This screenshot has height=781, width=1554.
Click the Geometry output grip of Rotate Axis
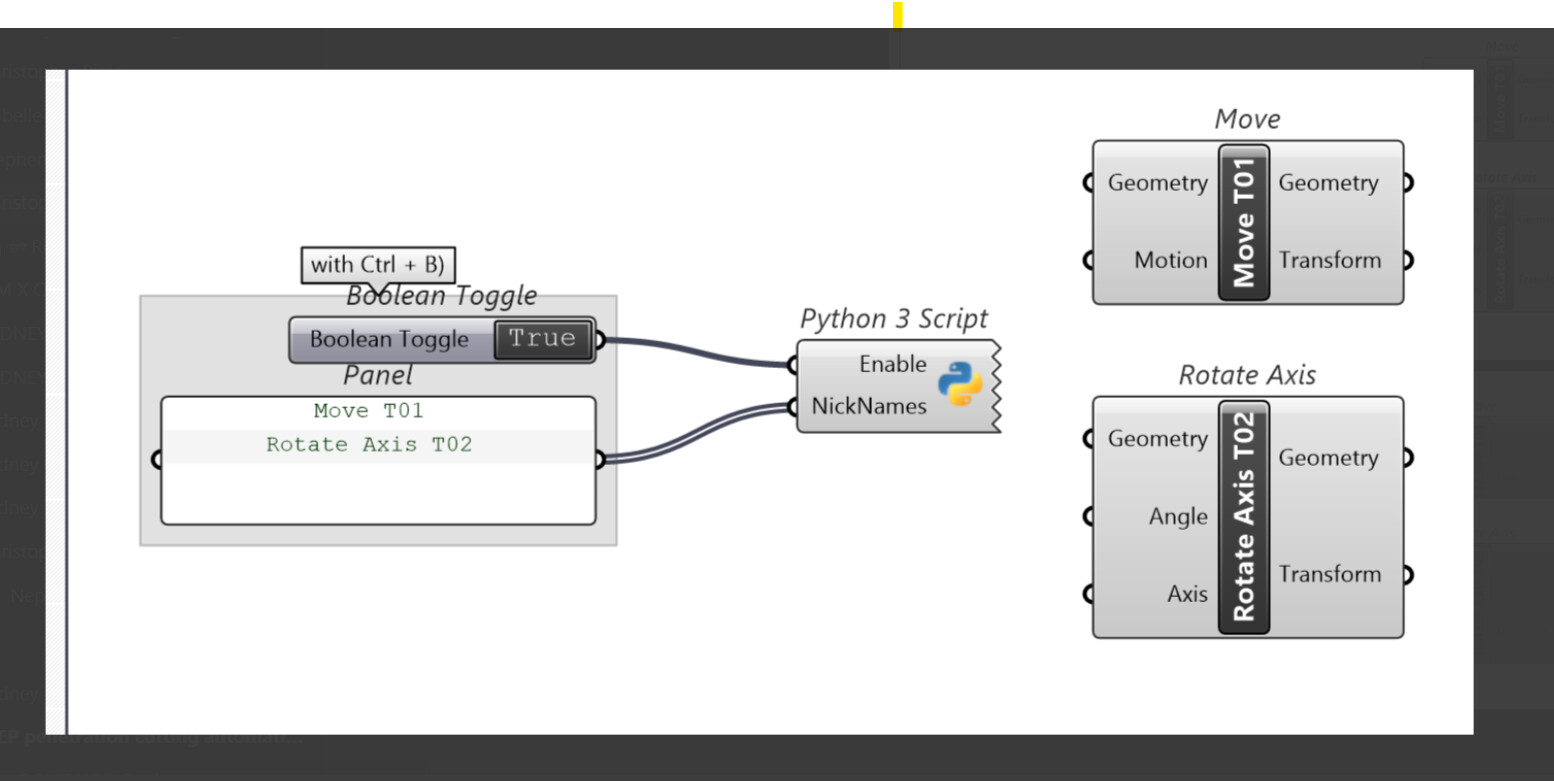[1407, 457]
